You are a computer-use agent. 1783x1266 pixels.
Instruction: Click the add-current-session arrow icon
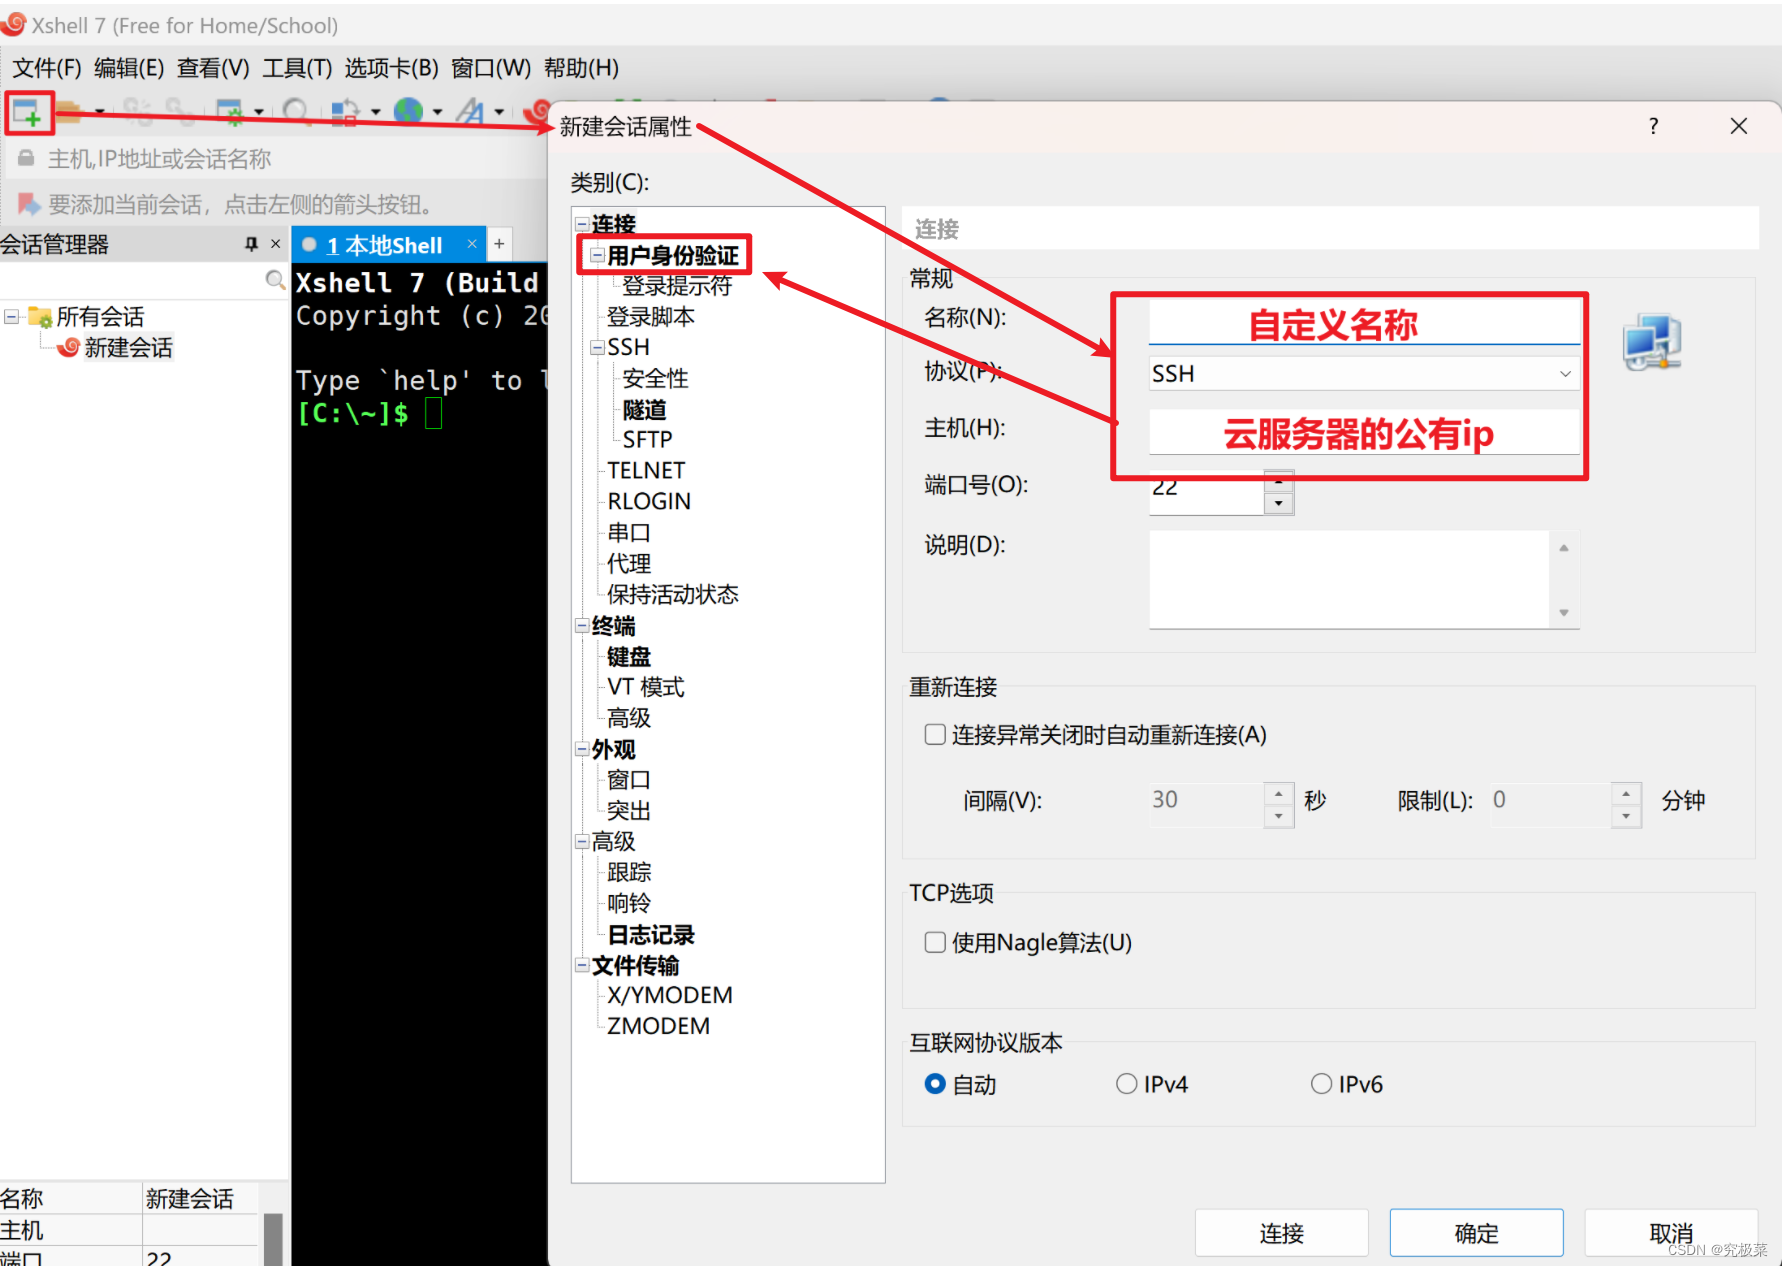click(29, 204)
